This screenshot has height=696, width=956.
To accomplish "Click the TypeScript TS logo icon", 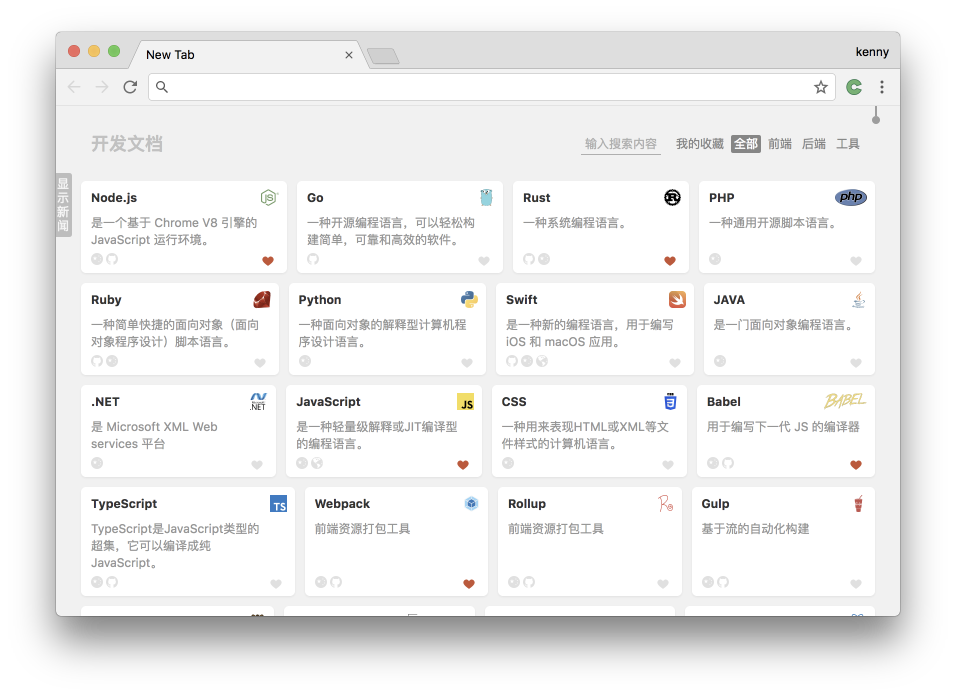I will (279, 504).
